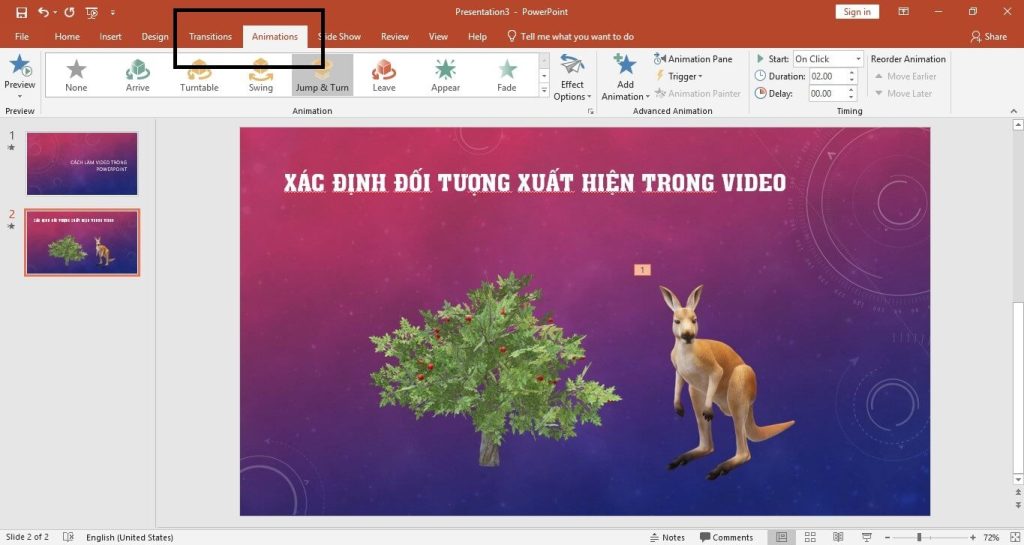Start Slide Show from status bar
The image size is (1024, 545).
point(867,537)
